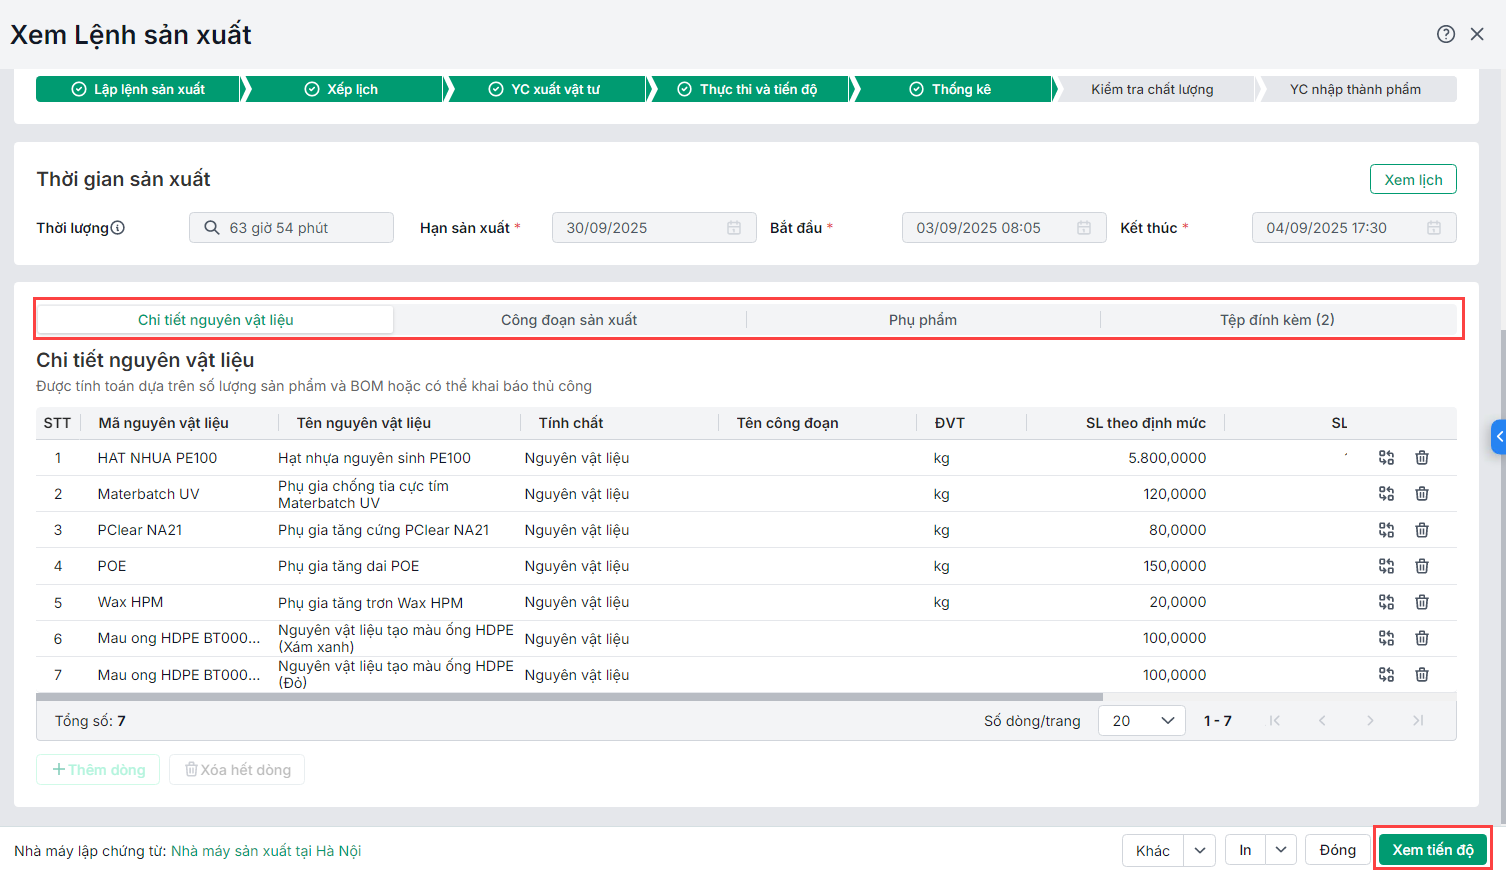Switch to Chi tiết nguyên vật liệu tab
Viewport: 1506px width, 870px height.
[x=216, y=320]
